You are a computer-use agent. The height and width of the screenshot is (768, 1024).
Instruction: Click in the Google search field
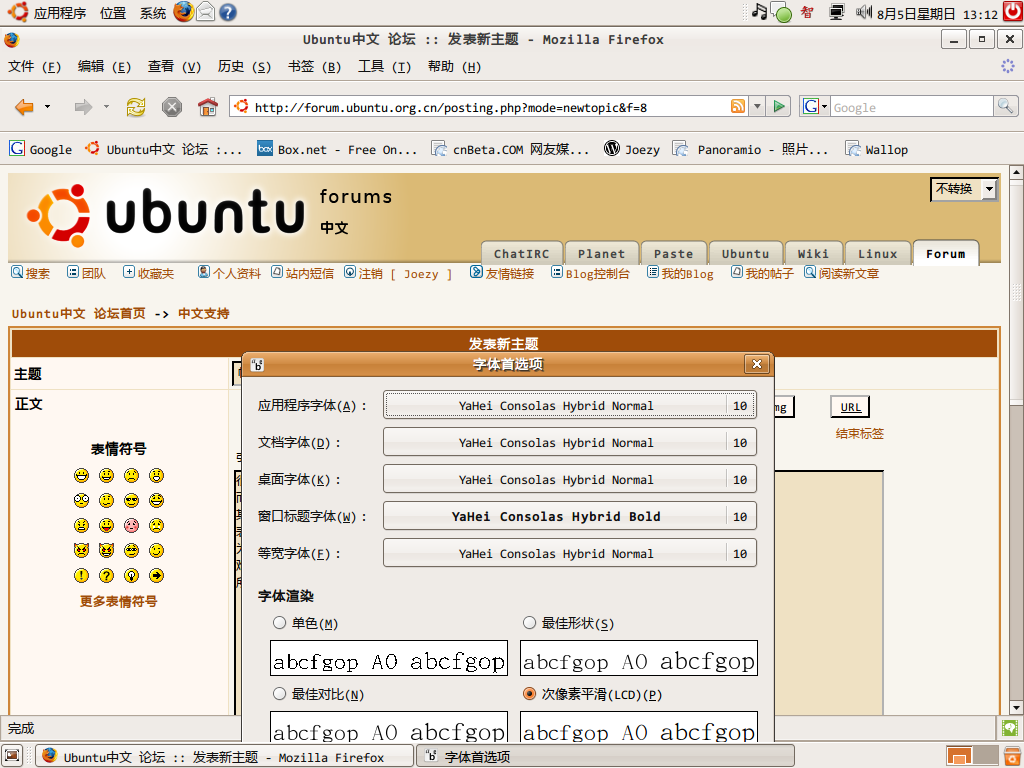click(912, 106)
